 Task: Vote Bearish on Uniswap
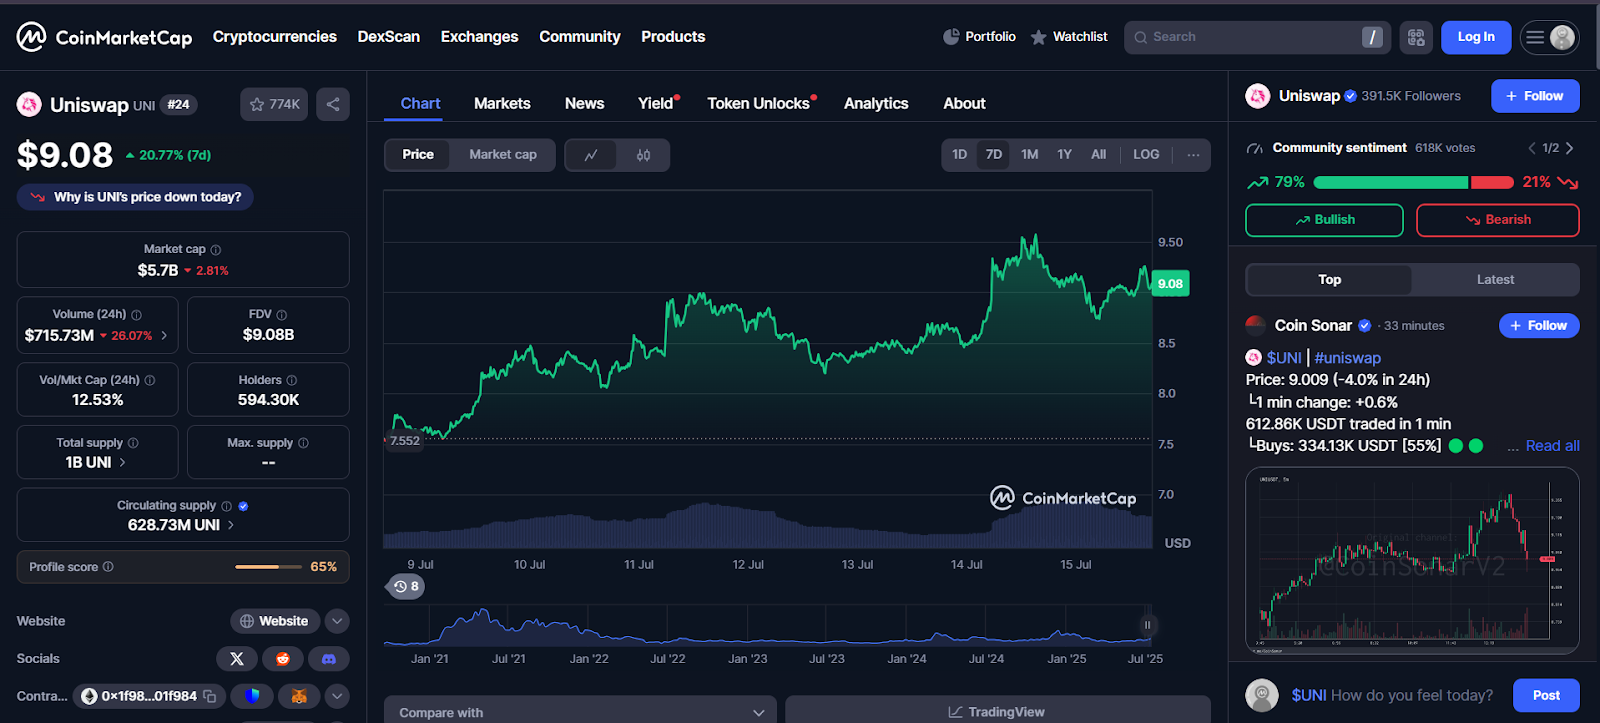[x=1498, y=220]
